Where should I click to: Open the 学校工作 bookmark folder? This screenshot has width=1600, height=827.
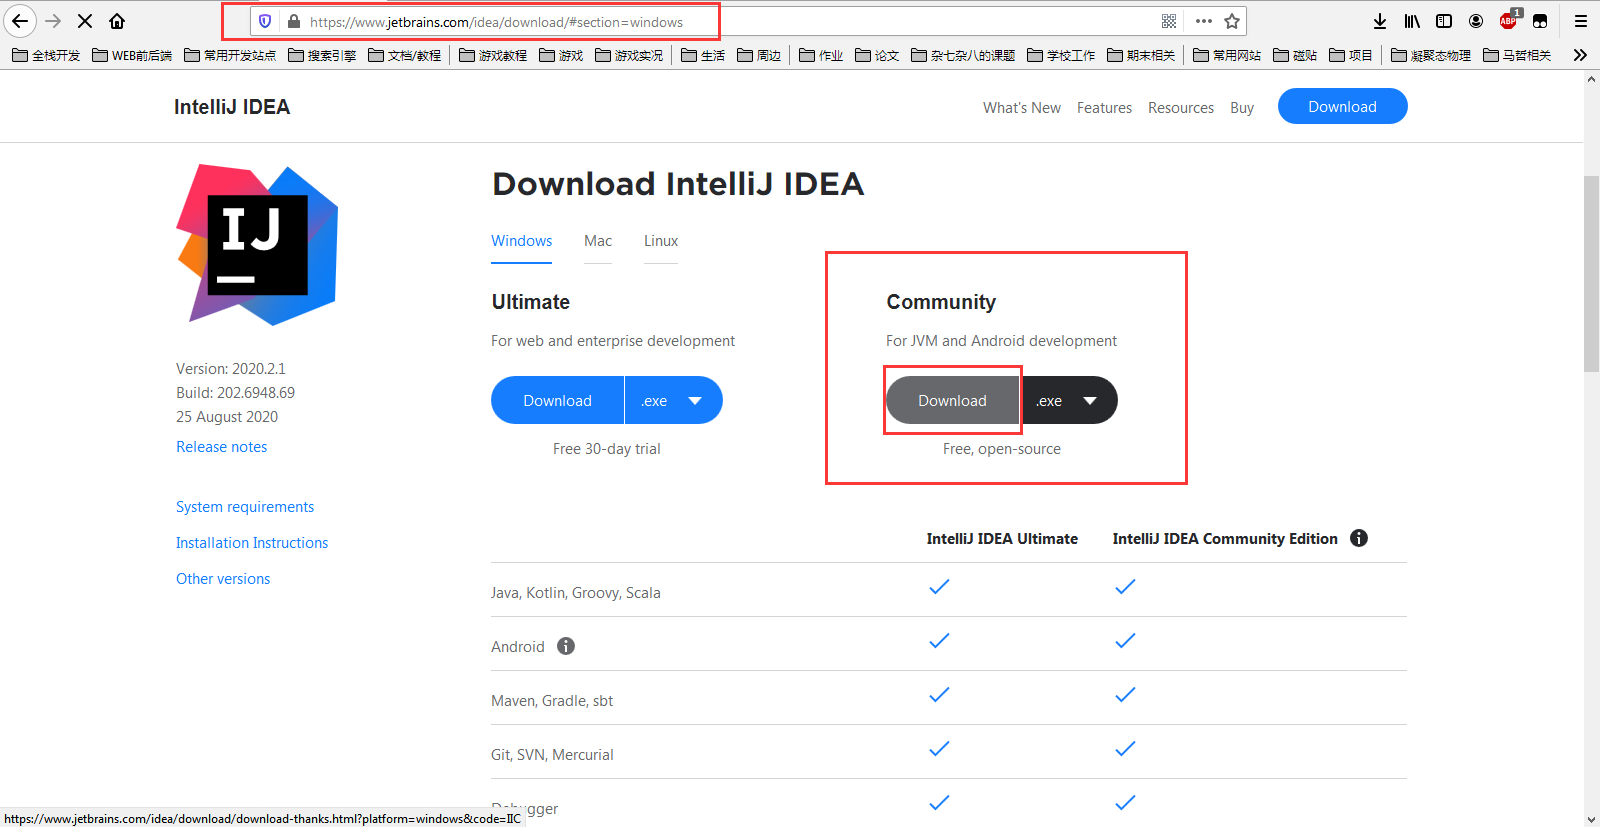click(1061, 55)
